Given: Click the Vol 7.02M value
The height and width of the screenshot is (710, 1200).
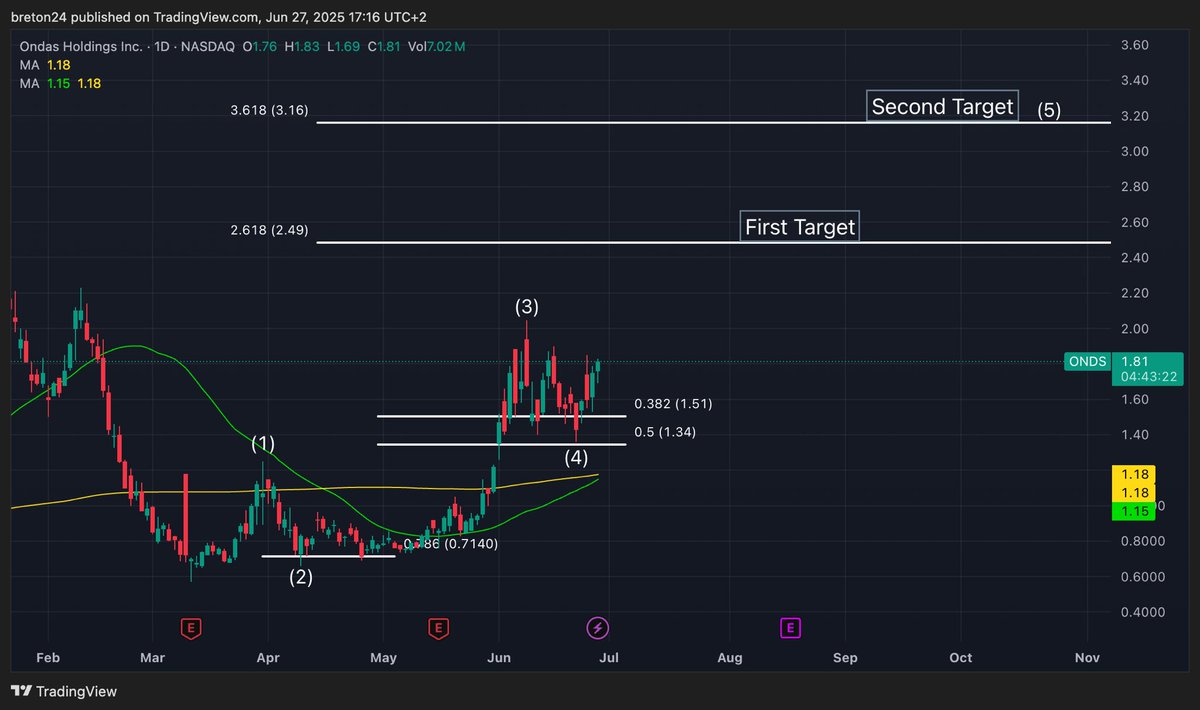Looking at the screenshot, I should click(x=436, y=46).
